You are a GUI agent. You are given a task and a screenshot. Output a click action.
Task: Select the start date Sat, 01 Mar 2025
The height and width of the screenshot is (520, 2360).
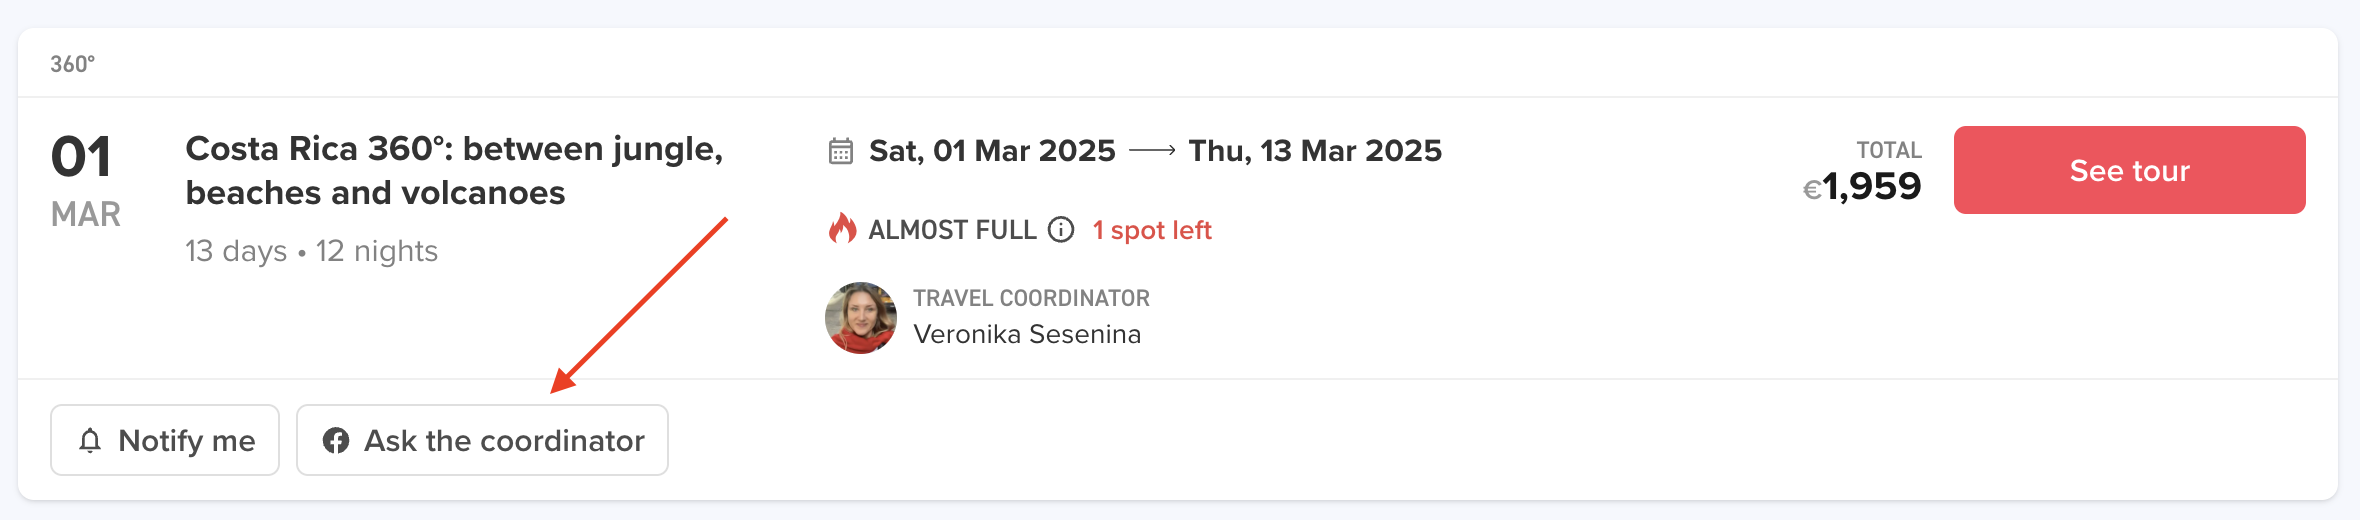[x=991, y=151]
